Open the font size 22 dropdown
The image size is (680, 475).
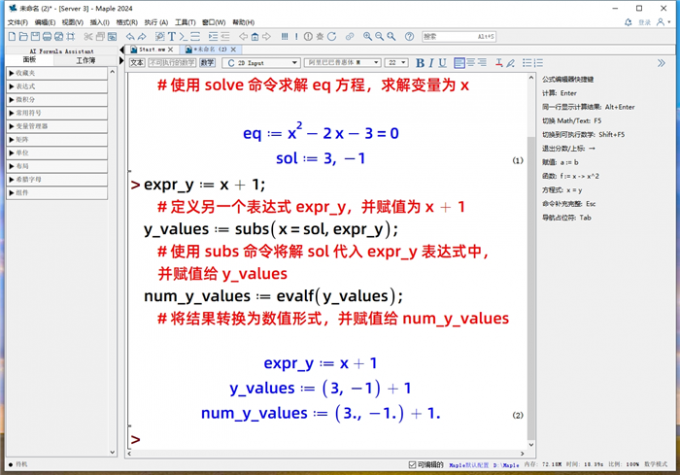[x=396, y=62]
